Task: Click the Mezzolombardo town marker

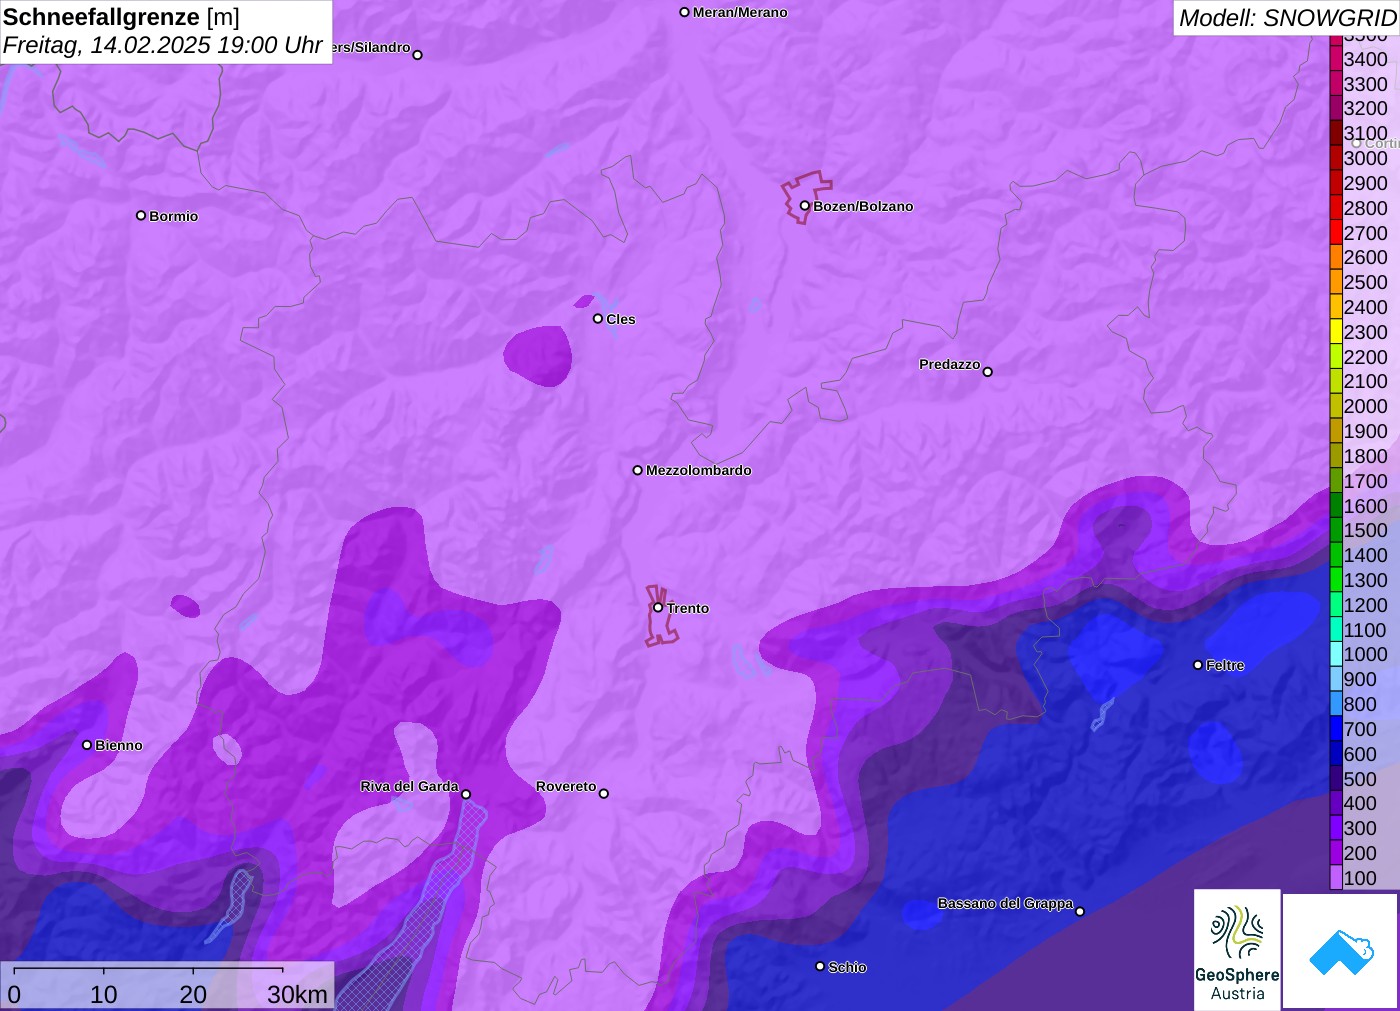Action: coord(637,470)
